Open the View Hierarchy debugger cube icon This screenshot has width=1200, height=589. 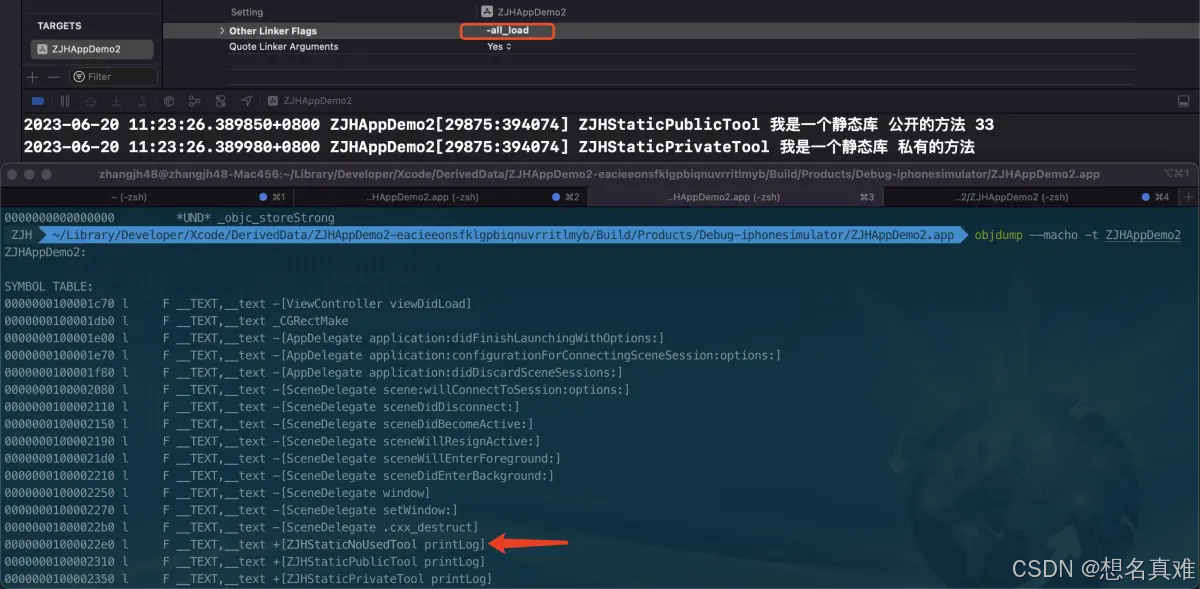(x=170, y=100)
